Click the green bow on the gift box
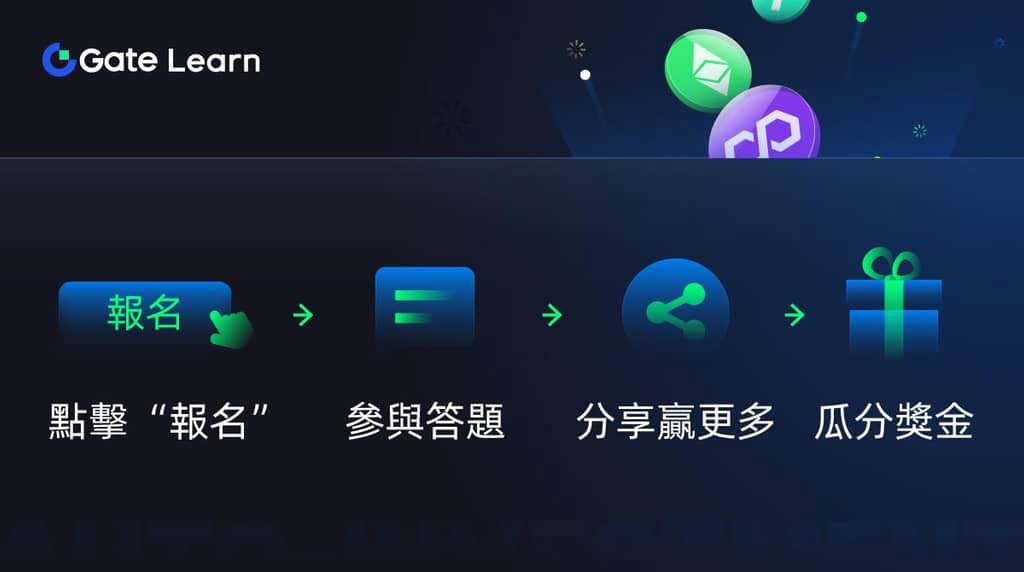 point(891,263)
